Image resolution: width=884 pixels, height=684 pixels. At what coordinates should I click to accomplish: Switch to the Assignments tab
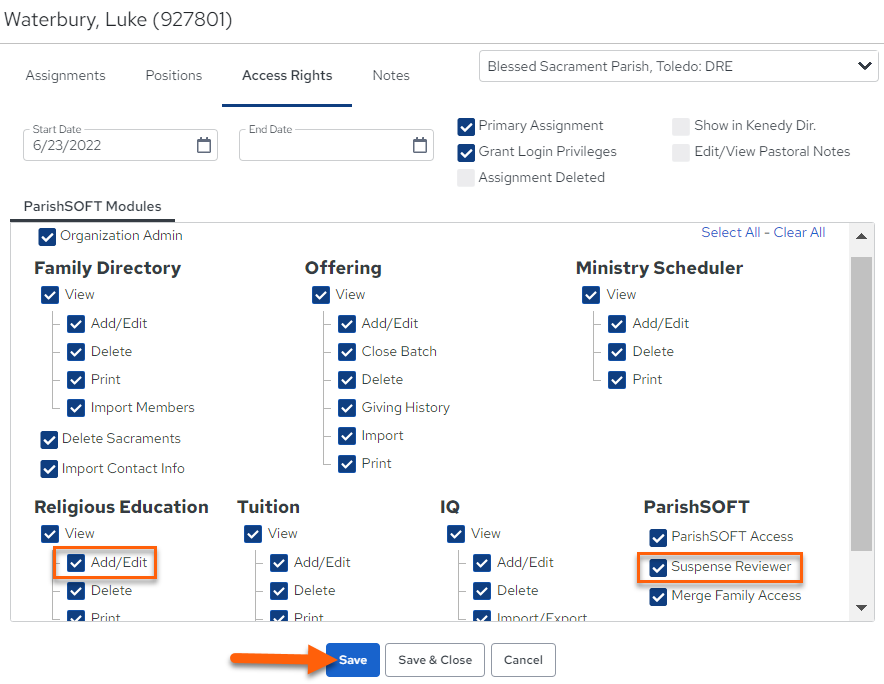coord(65,76)
